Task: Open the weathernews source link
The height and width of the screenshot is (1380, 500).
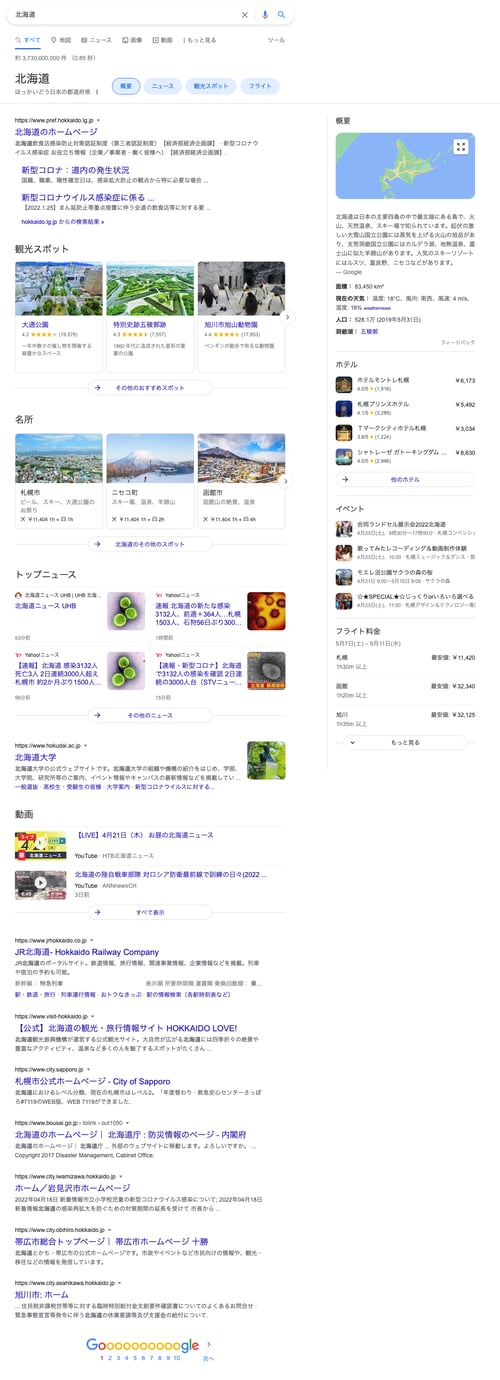Action: tap(379, 309)
